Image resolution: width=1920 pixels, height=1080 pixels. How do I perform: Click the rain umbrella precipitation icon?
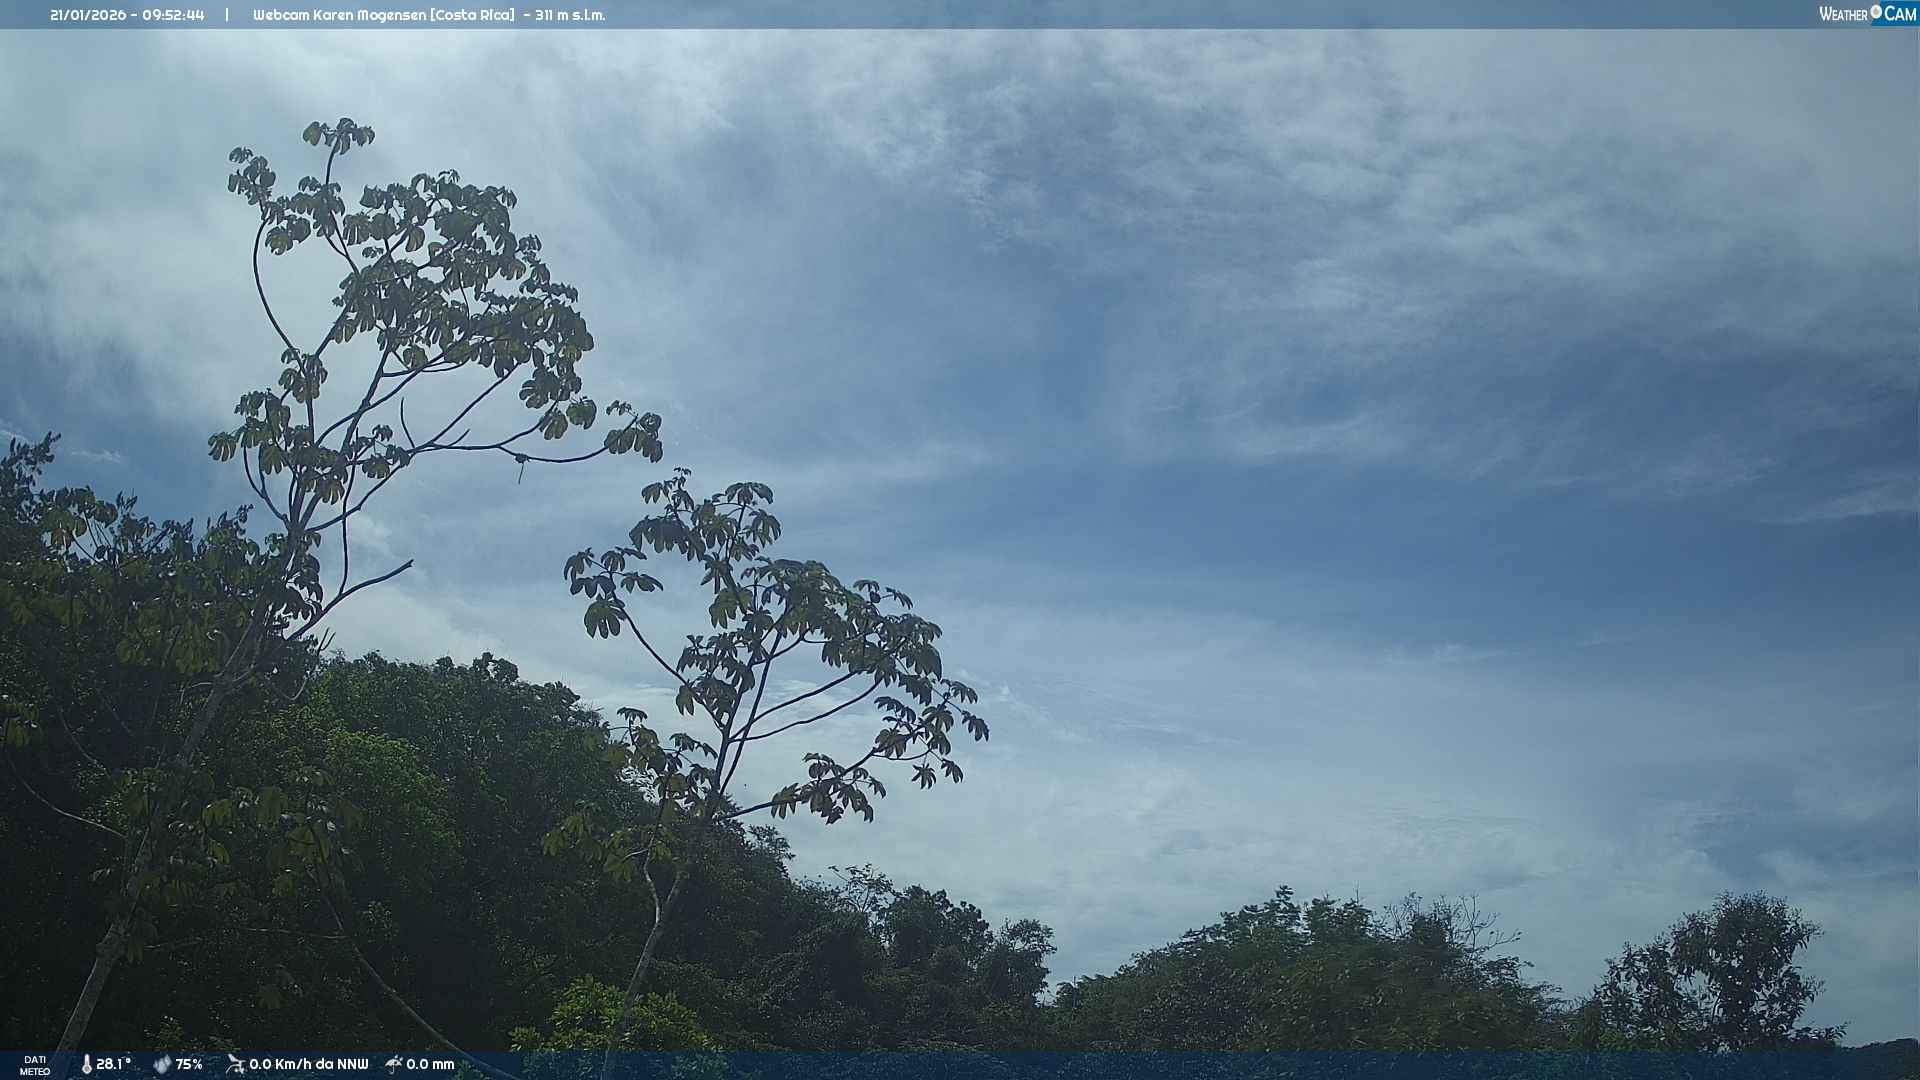pos(394,1064)
